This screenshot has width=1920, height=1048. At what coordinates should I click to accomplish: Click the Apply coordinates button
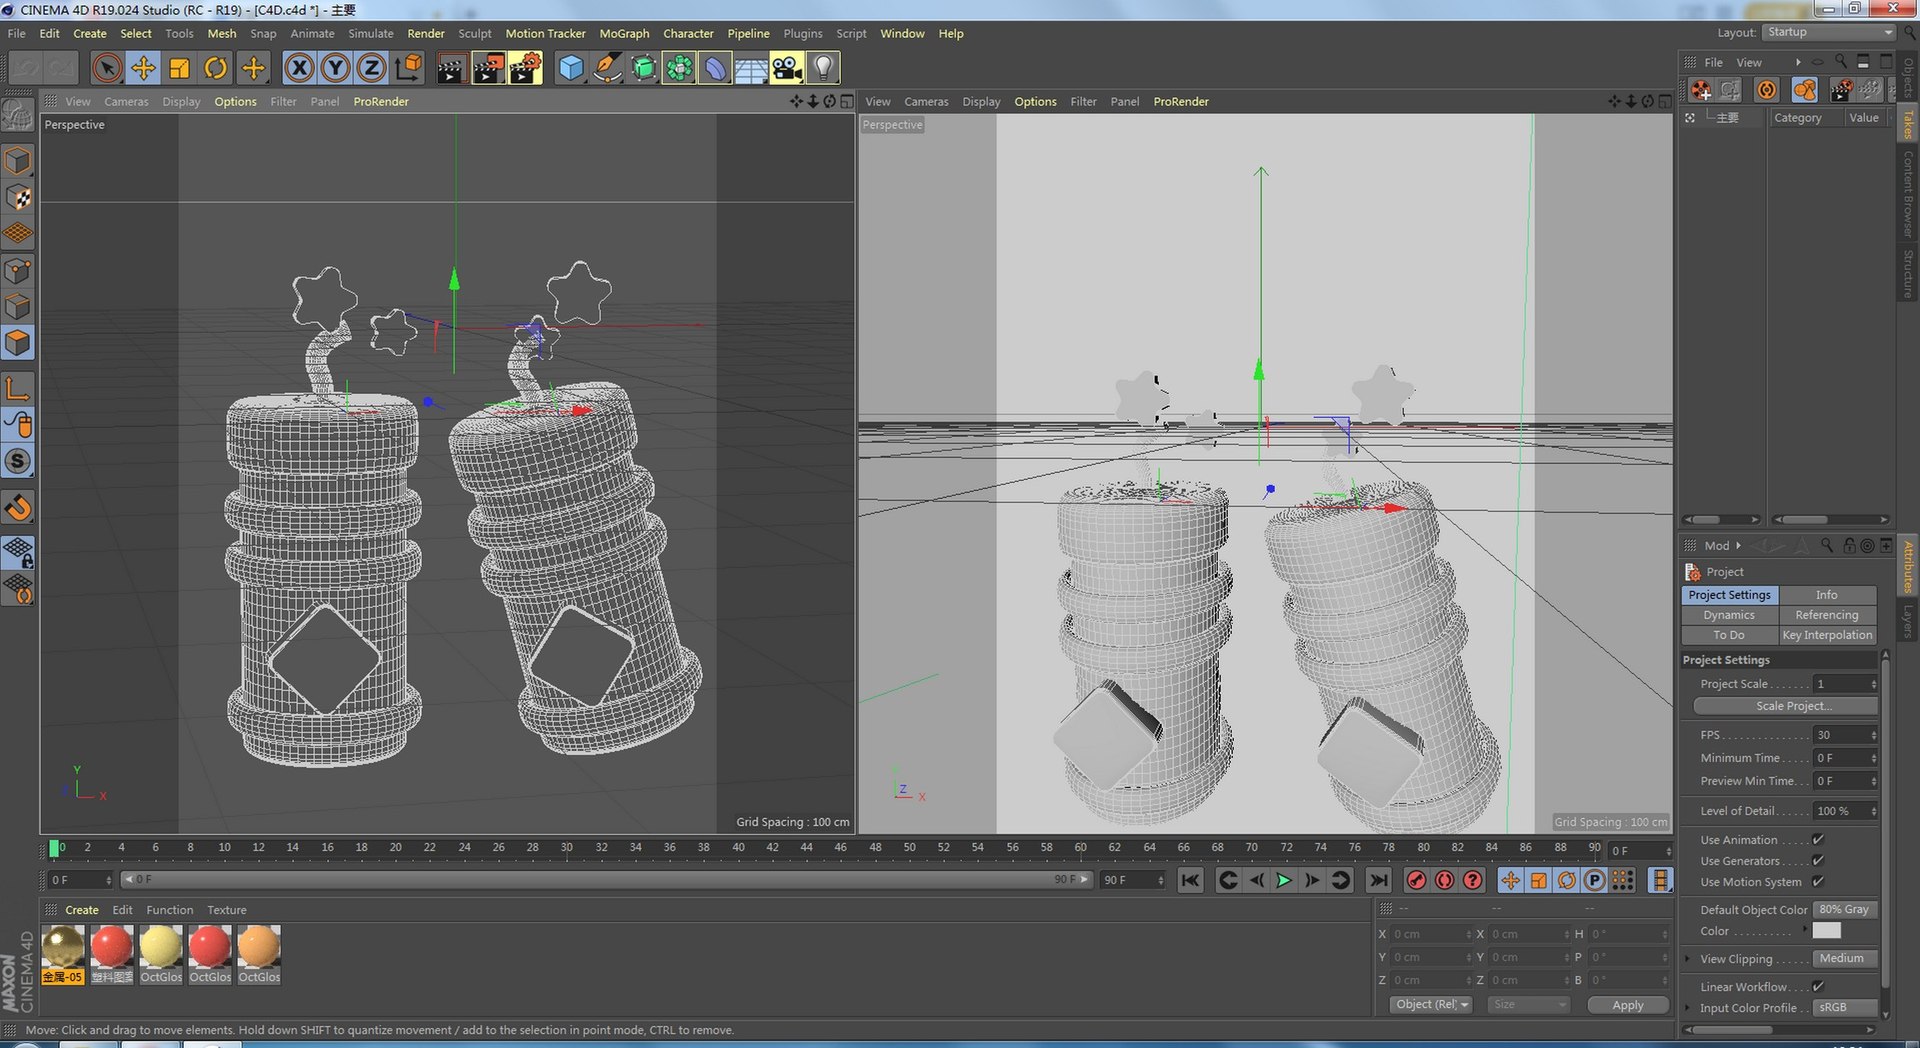point(1628,1005)
